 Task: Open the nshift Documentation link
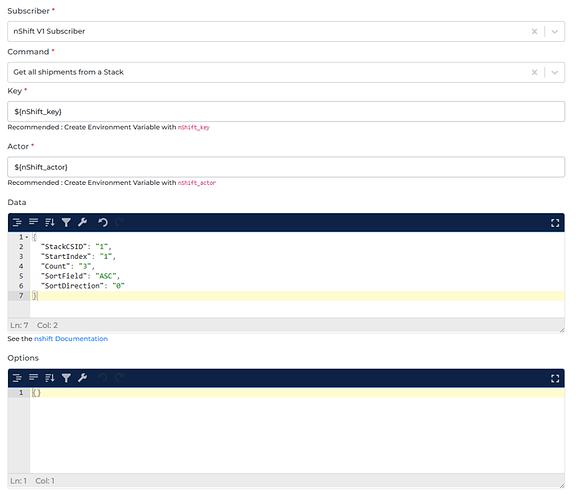[71, 339]
